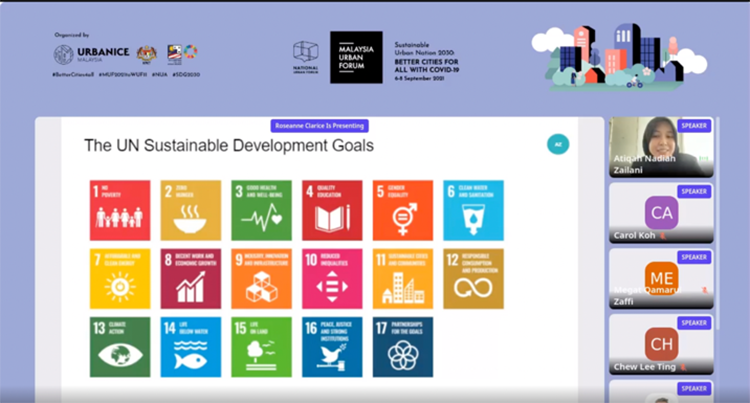Select SDG 7 Affordable and Clean Energy tile

pyautogui.click(x=120, y=279)
